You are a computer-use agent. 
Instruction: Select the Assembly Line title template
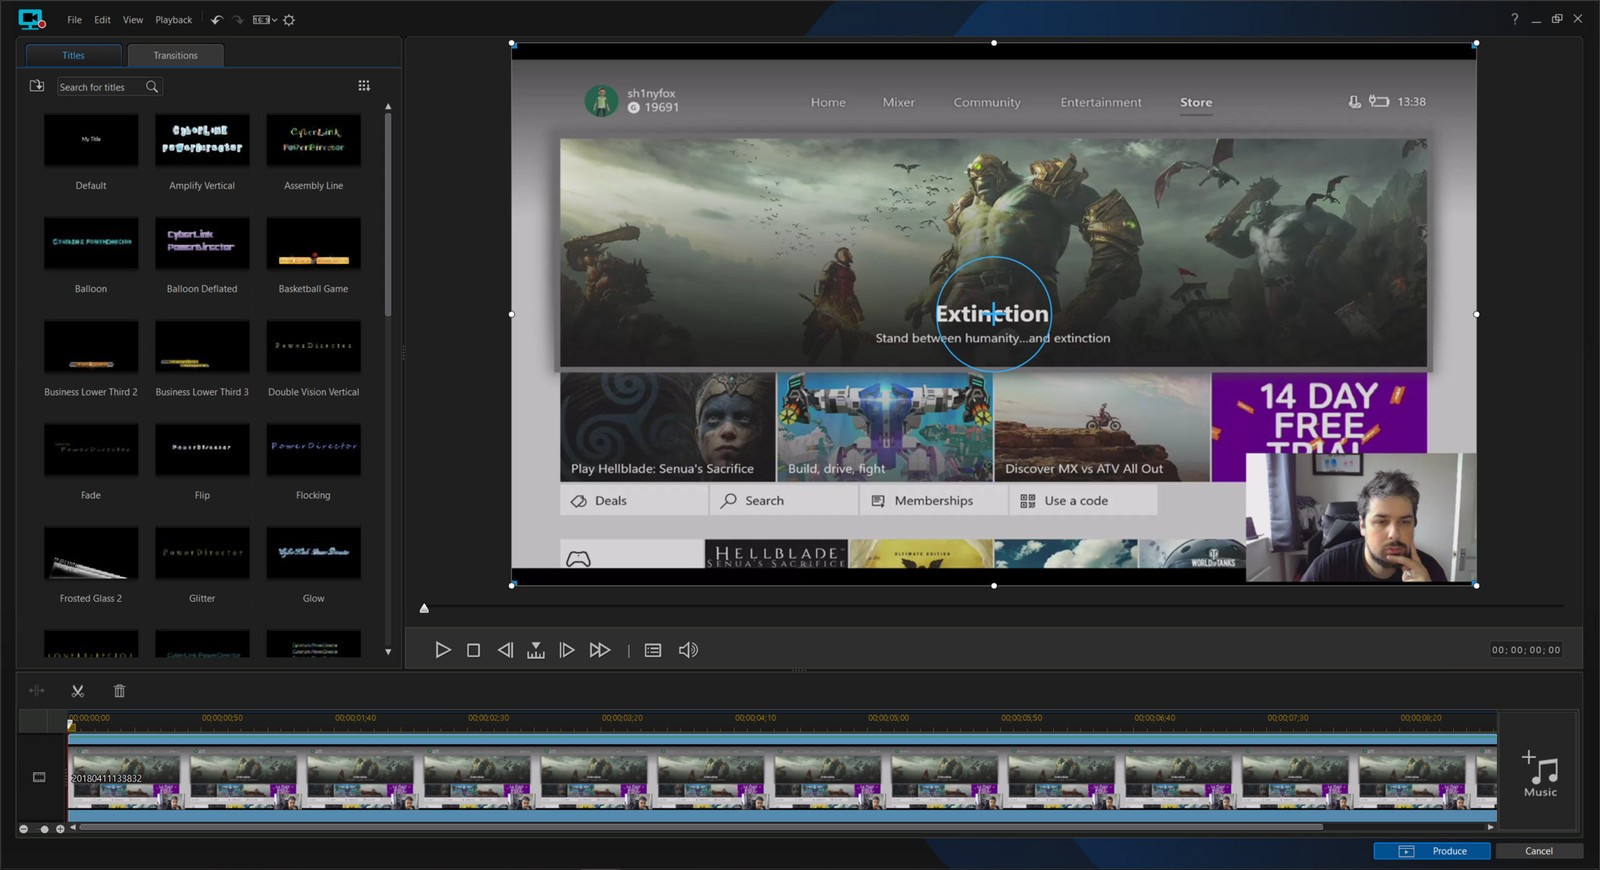click(314, 151)
